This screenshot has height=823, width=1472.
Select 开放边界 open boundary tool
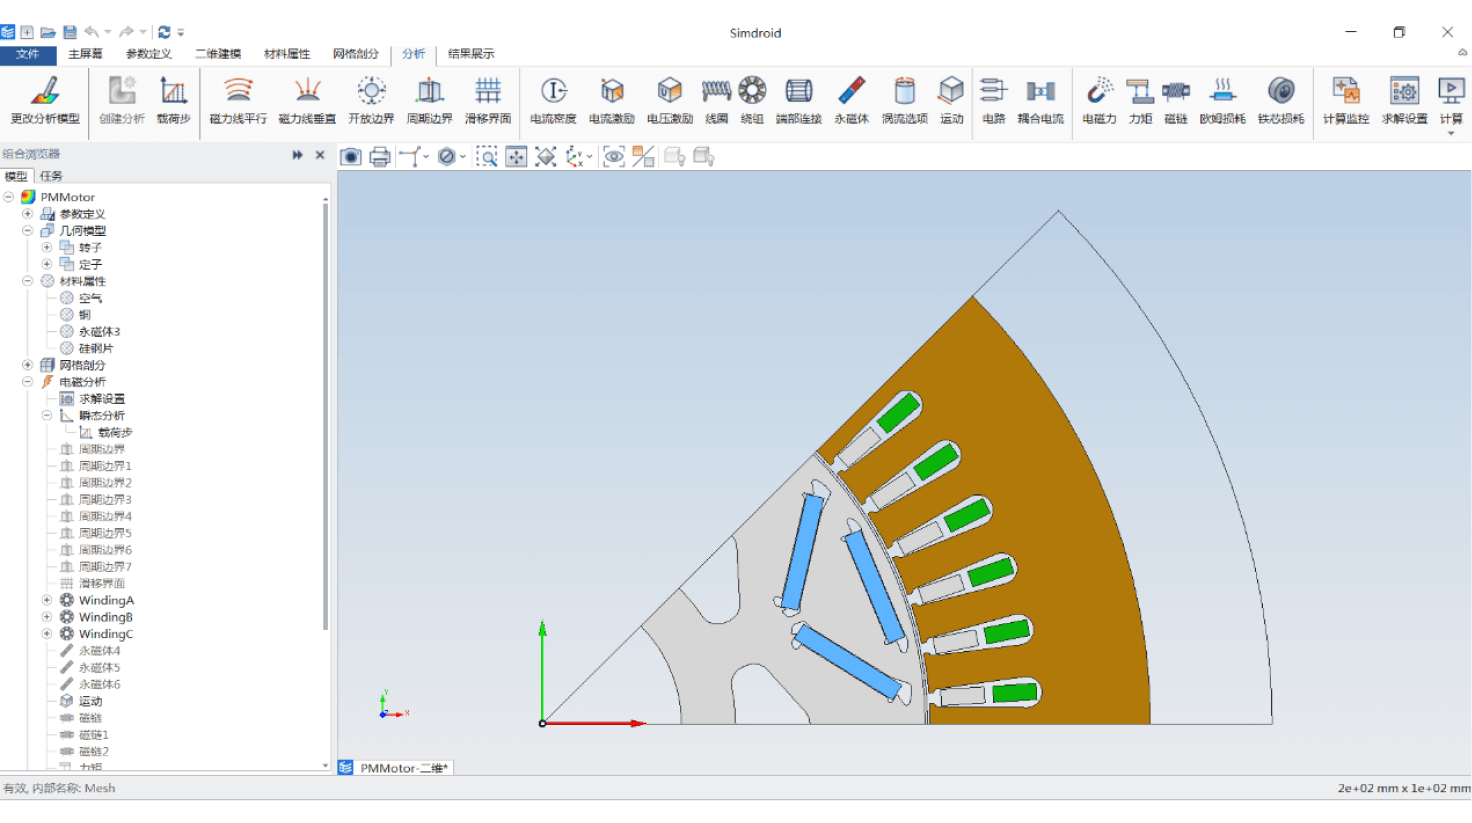(x=371, y=100)
